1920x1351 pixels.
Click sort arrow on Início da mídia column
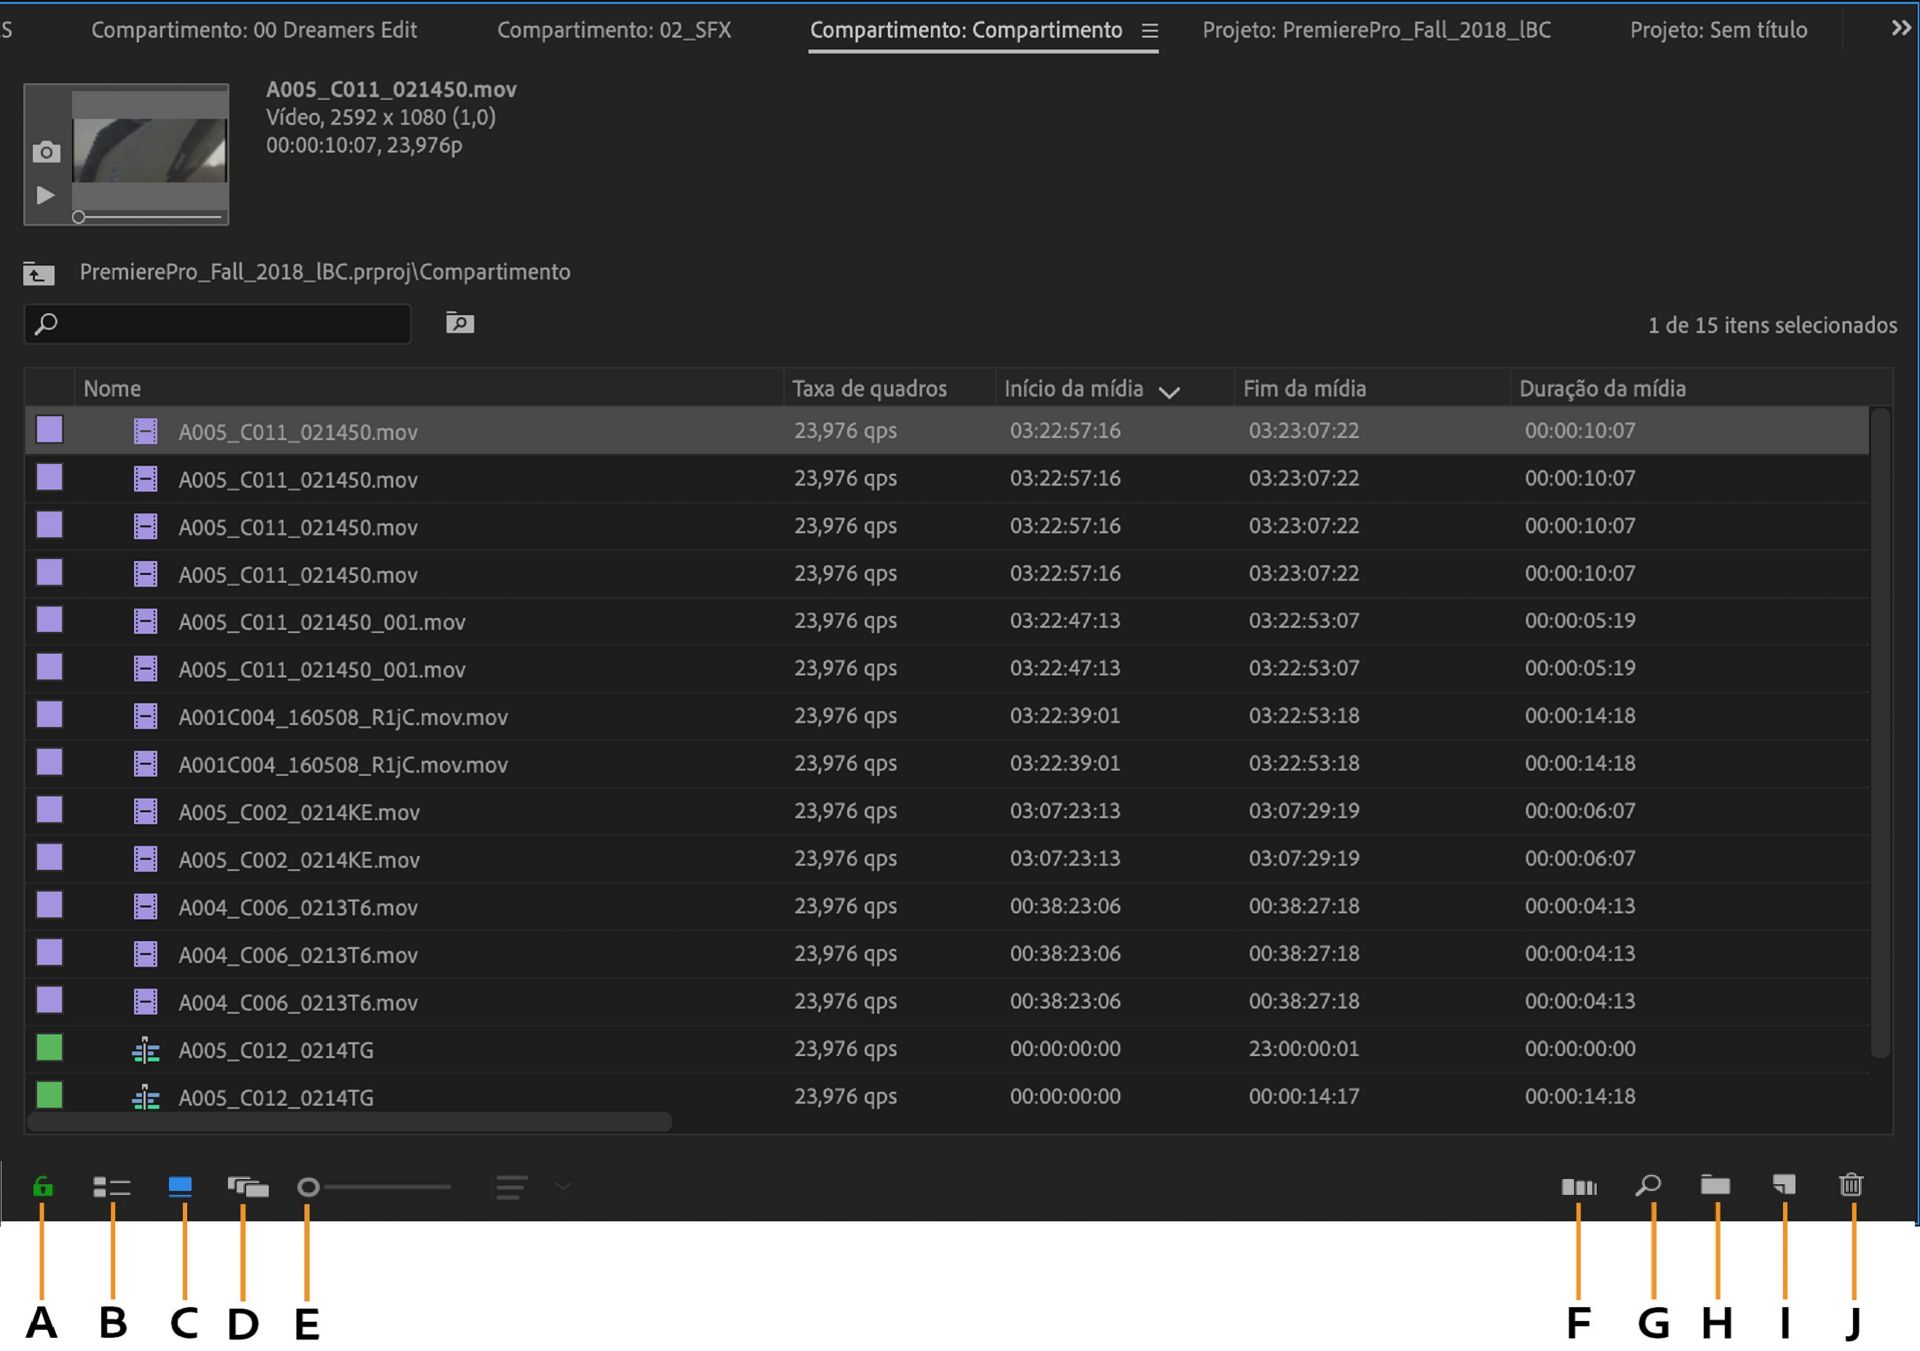point(1169,392)
